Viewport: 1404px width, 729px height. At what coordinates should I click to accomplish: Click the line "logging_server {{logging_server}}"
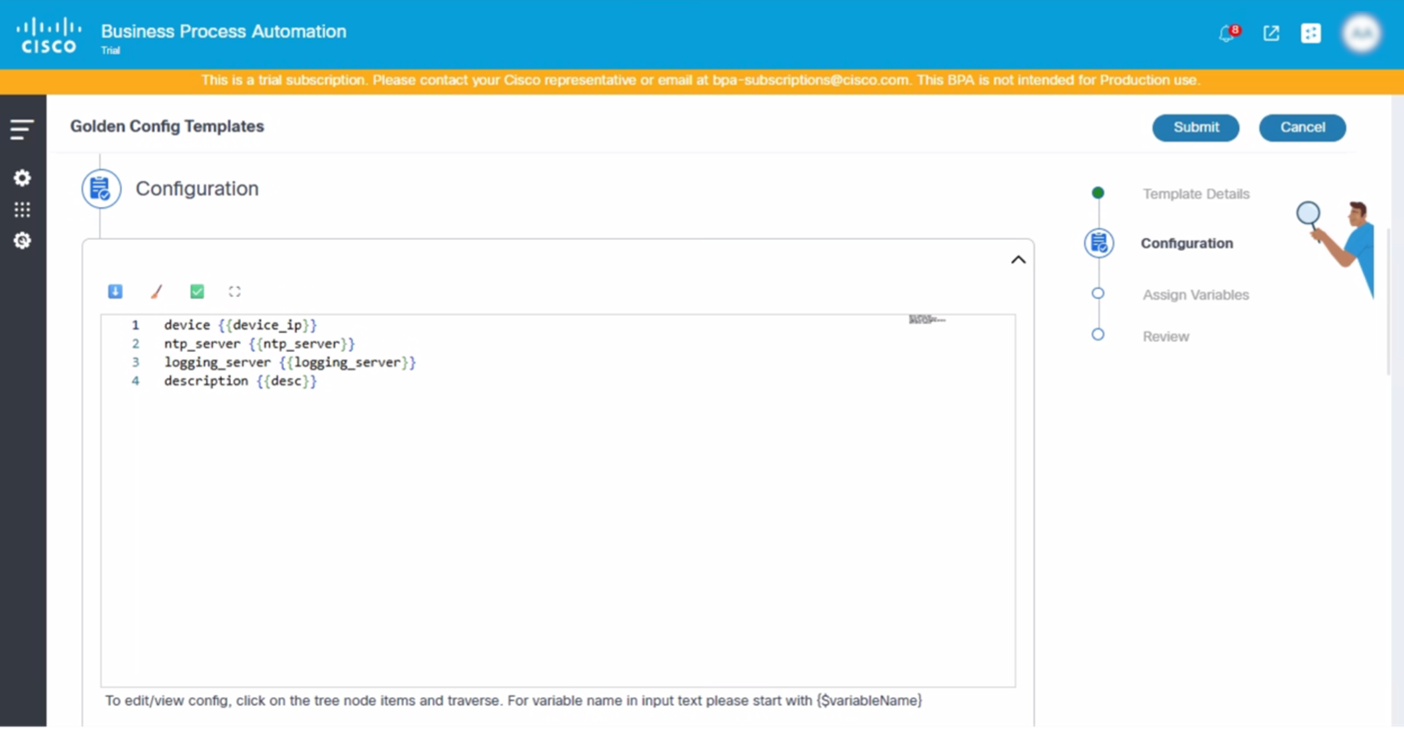tap(290, 362)
